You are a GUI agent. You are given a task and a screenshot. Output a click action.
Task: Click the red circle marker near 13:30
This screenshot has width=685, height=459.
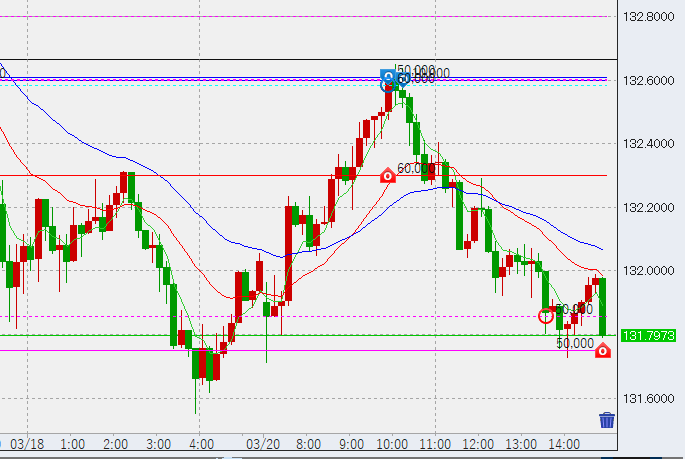[x=546, y=316]
